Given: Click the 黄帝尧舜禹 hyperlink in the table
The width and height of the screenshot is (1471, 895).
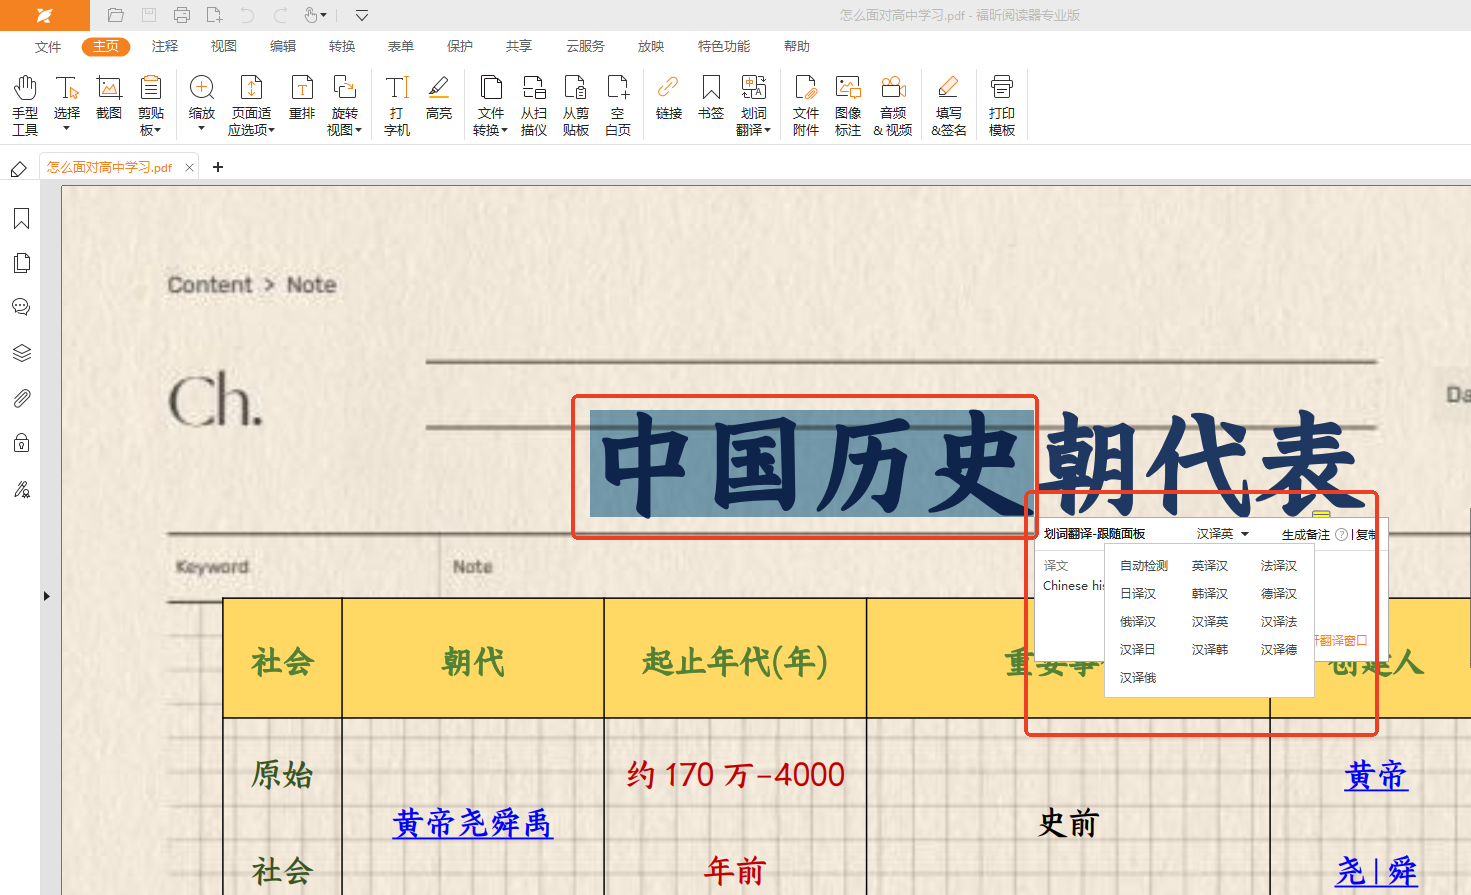Looking at the screenshot, I should [x=472, y=823].
